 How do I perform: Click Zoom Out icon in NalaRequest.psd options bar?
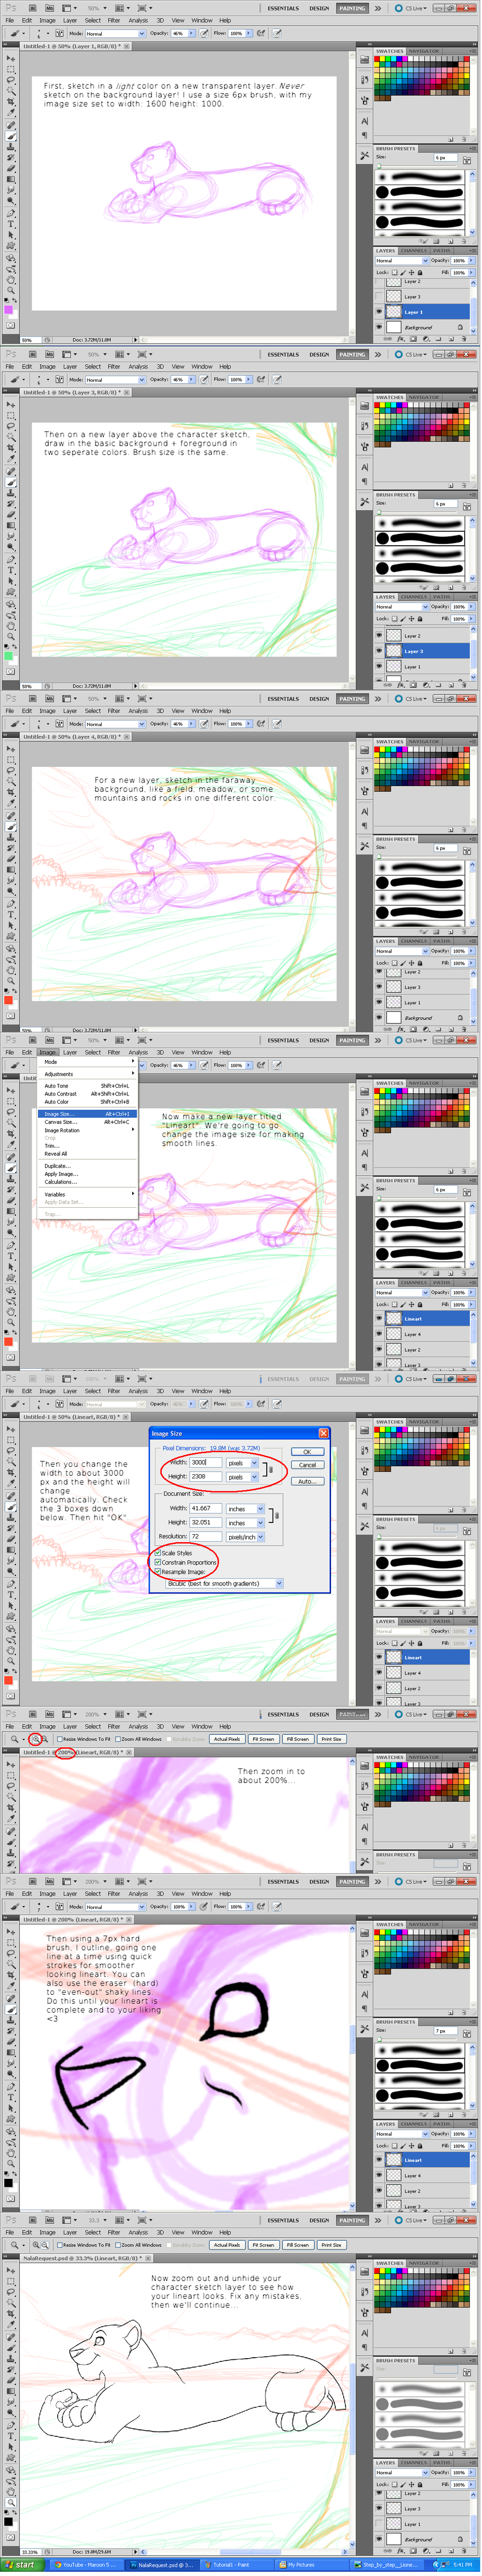coord(45,2244)
